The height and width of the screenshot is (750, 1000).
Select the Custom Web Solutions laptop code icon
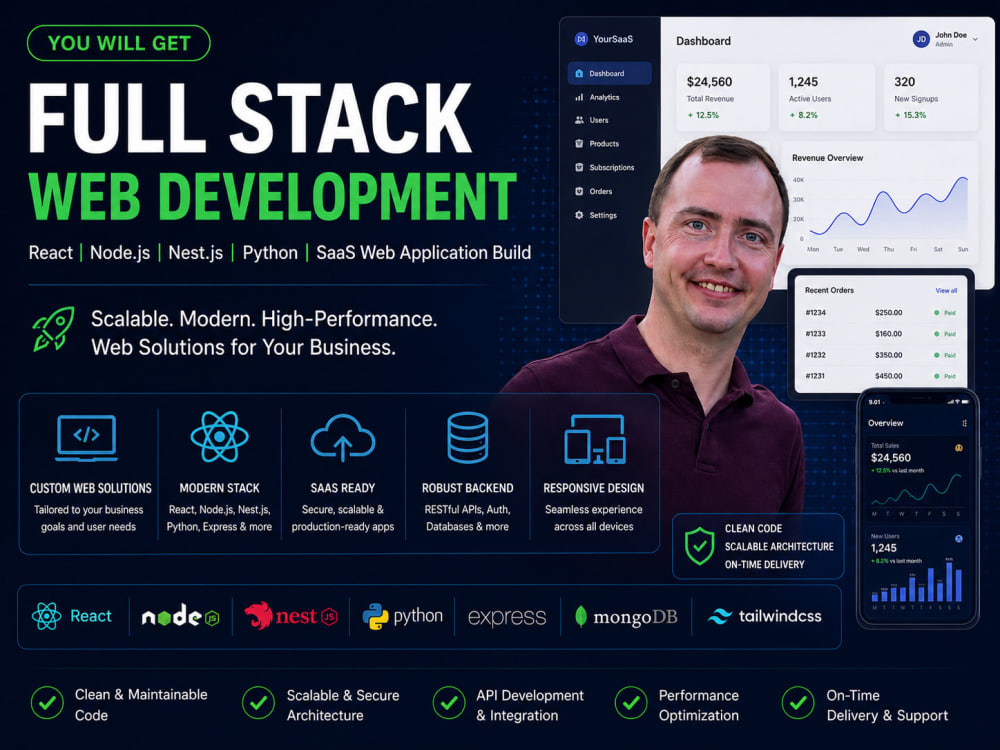pos(87,438)
